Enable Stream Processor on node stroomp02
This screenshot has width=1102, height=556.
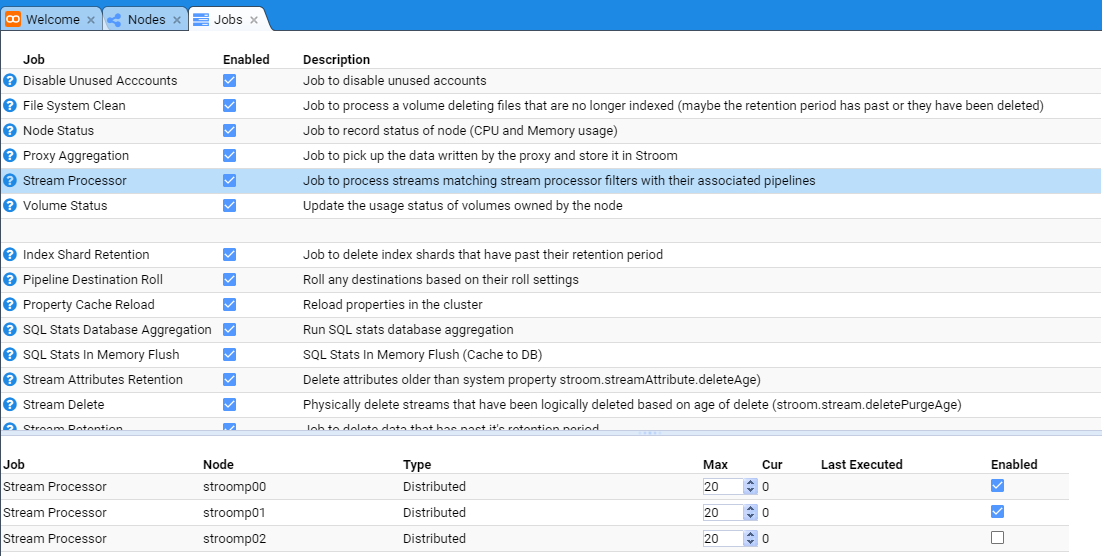tap(997, 538)
